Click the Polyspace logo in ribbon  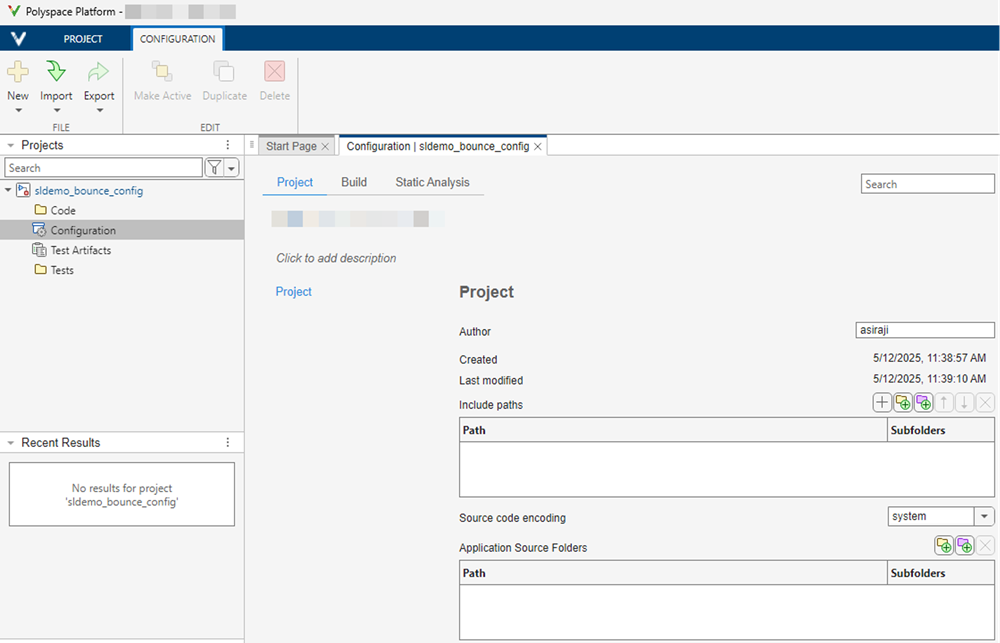tap(18, 39)
